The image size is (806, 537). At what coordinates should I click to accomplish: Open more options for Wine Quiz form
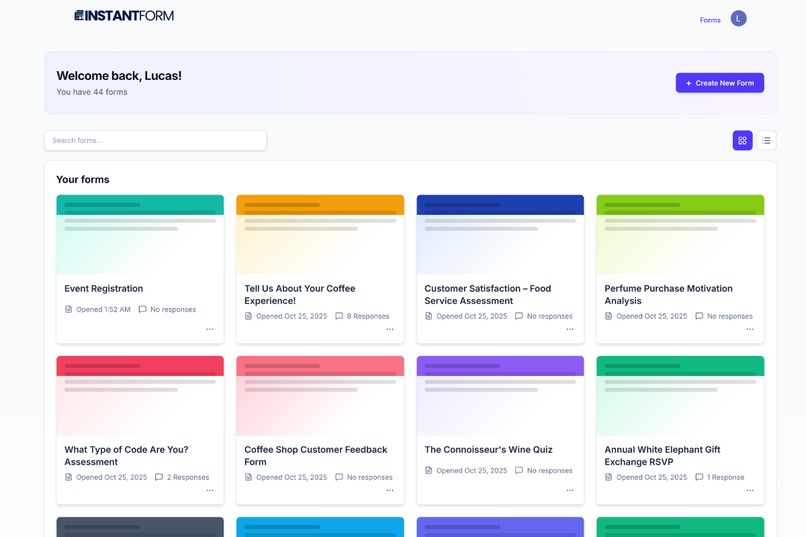pos(570,490)
